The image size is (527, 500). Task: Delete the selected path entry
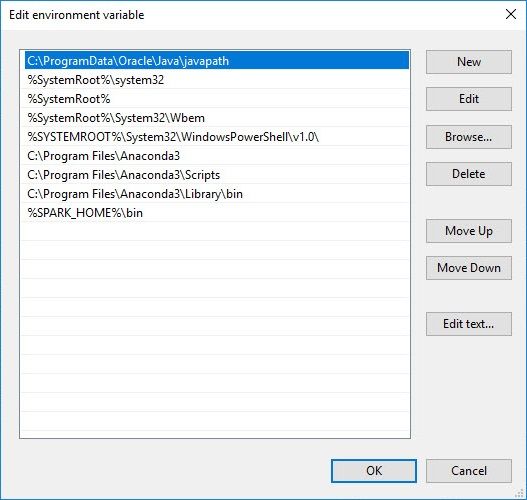469,174
